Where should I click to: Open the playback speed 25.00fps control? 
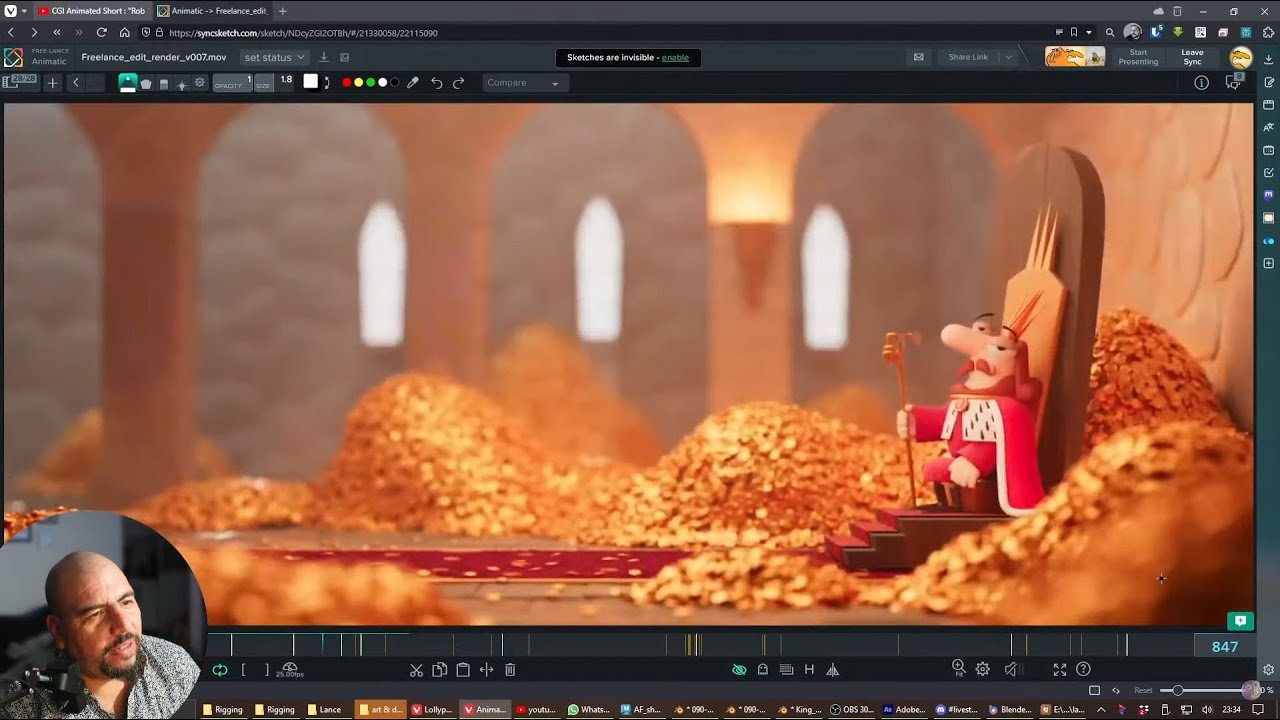[x=290, y=670]
